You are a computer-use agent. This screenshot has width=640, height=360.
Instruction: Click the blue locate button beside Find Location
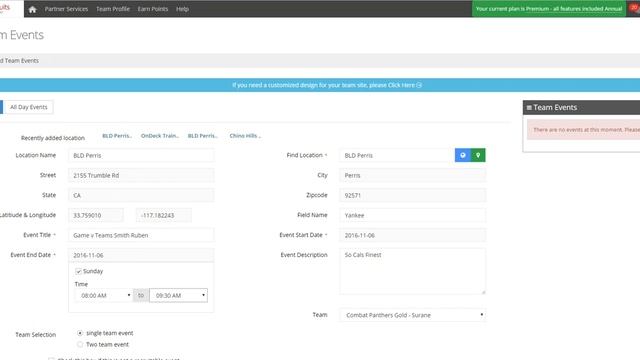[x=462, y=155]
